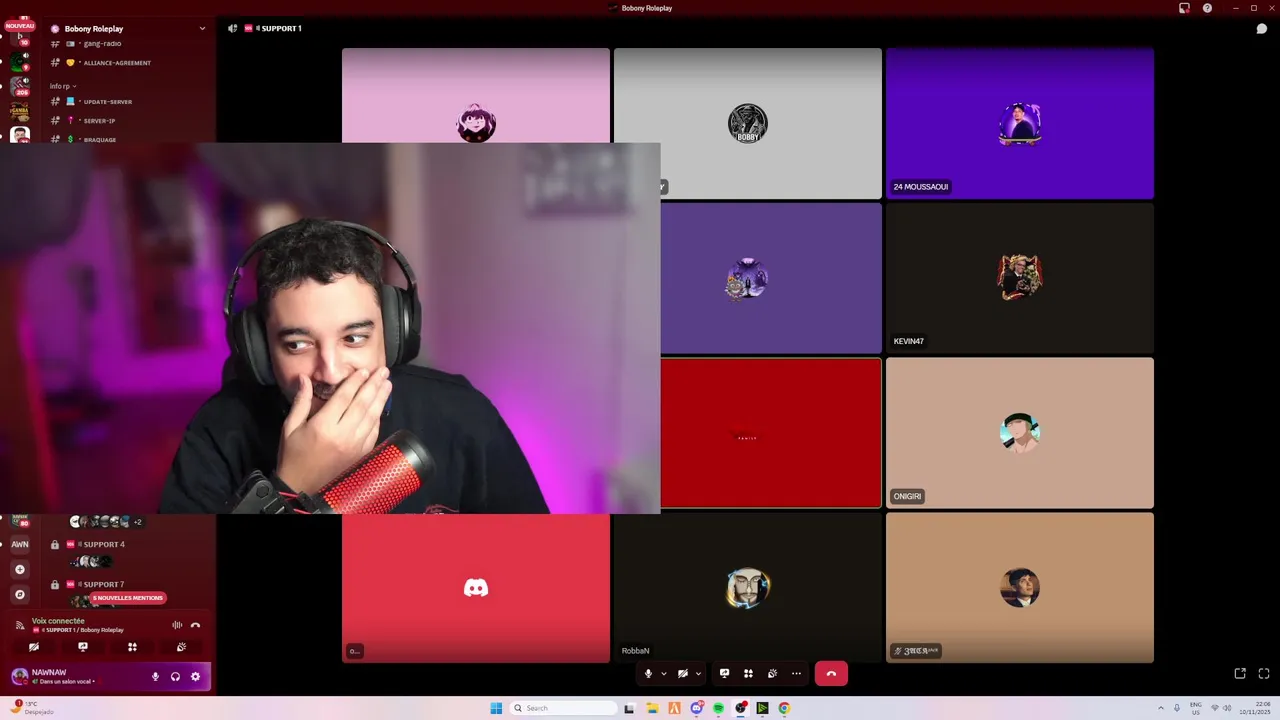
Task: Click the red disconnect call button
Action: [831, 674]
